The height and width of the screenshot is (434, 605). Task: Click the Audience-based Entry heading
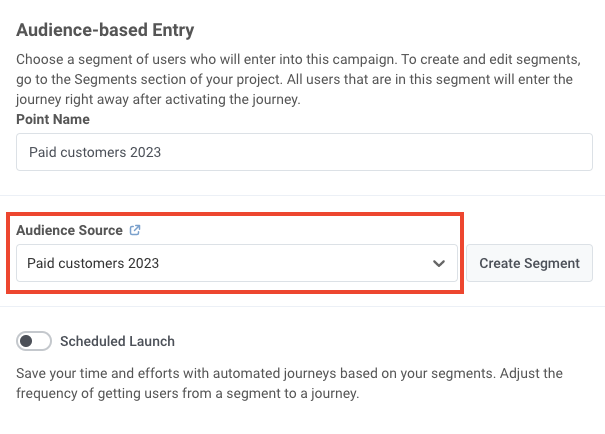coord(105,30)
